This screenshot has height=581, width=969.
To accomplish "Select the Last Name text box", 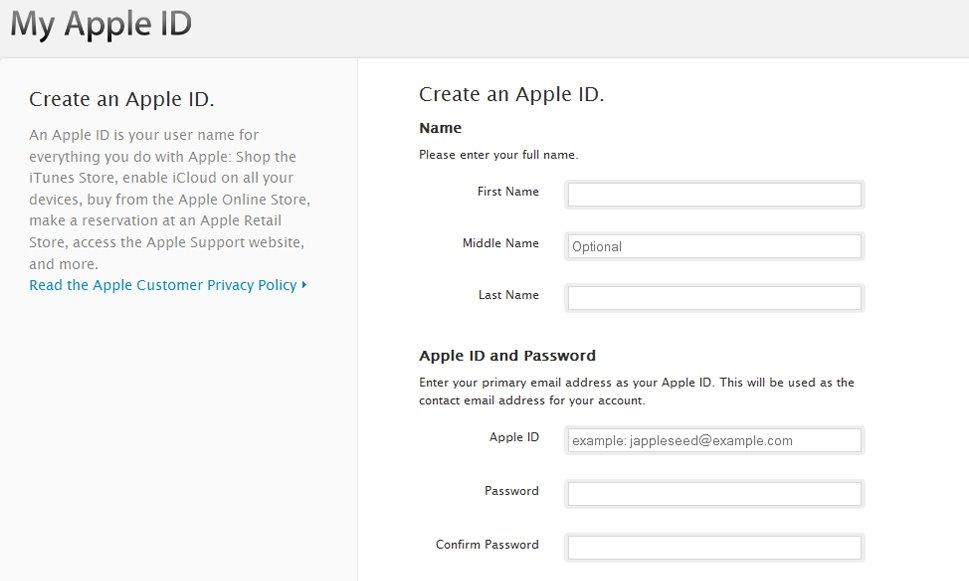I will click(x=714, y=298).
